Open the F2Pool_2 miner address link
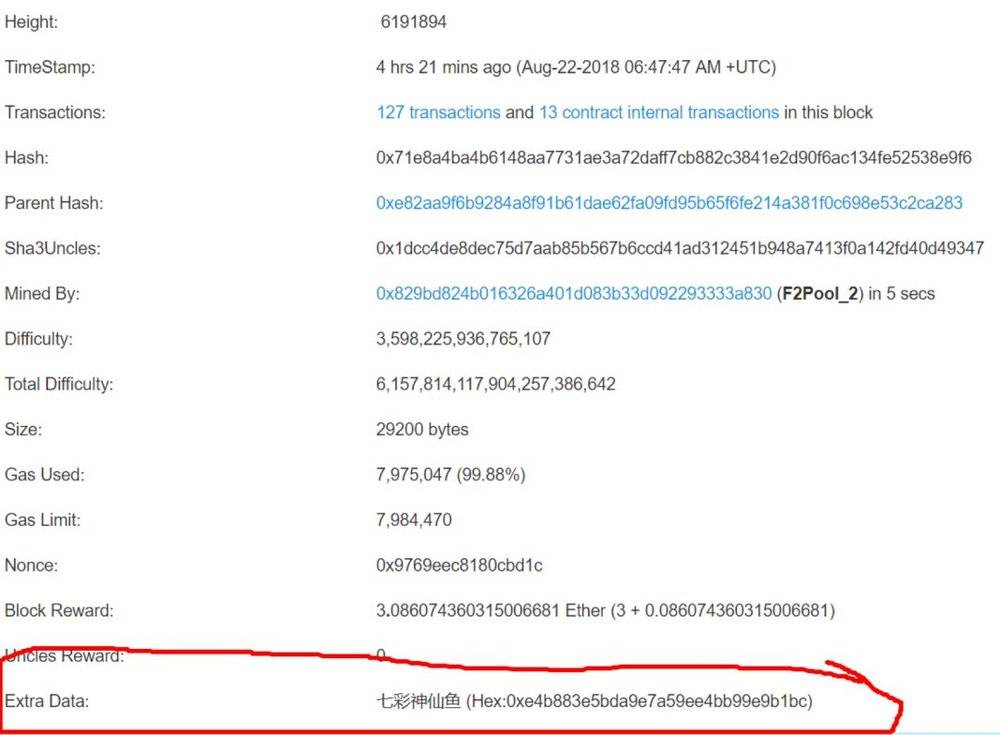This screenshot has width=1000, height=735. [573, 293]
